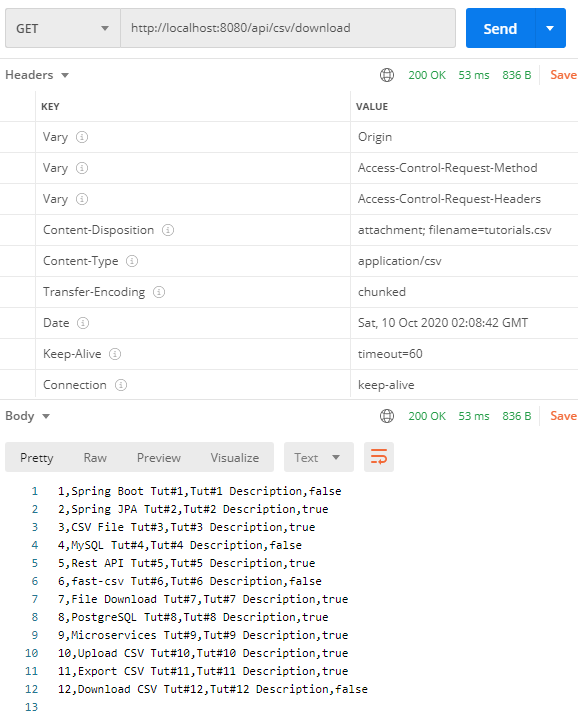
Task: Click the 836 B size in Headers bar
Action: [517, 75]
